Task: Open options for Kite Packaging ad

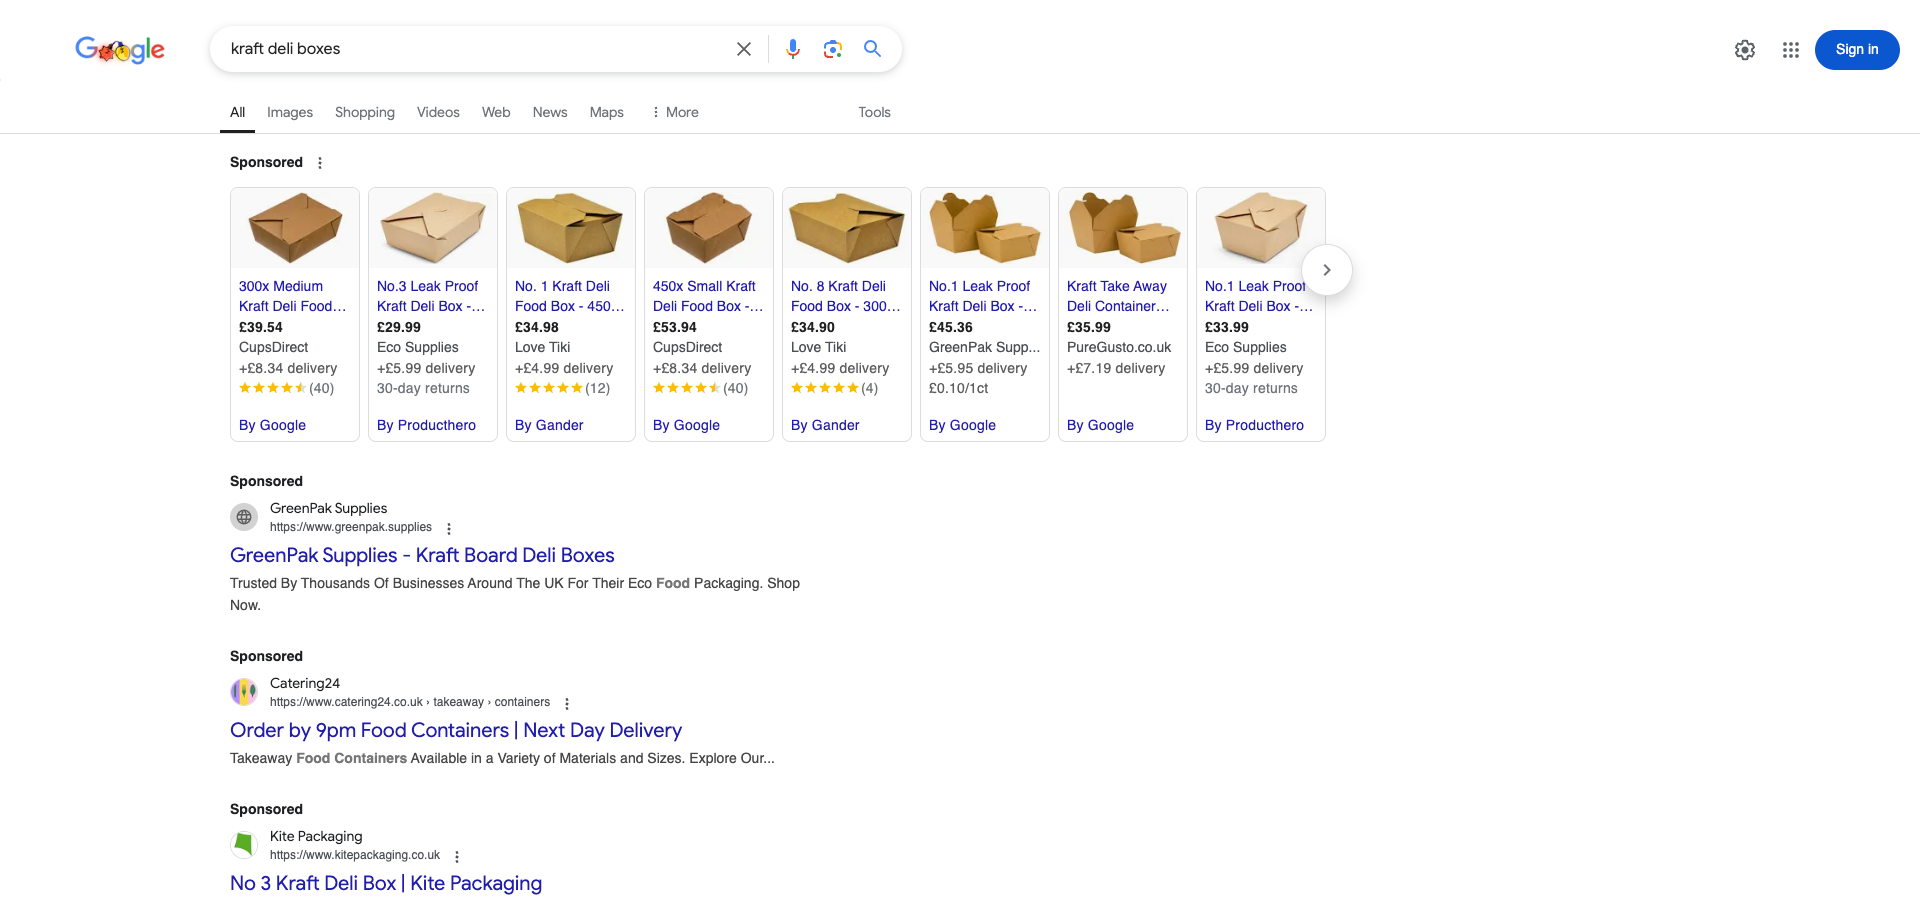Action: click(x=457, y=856)
